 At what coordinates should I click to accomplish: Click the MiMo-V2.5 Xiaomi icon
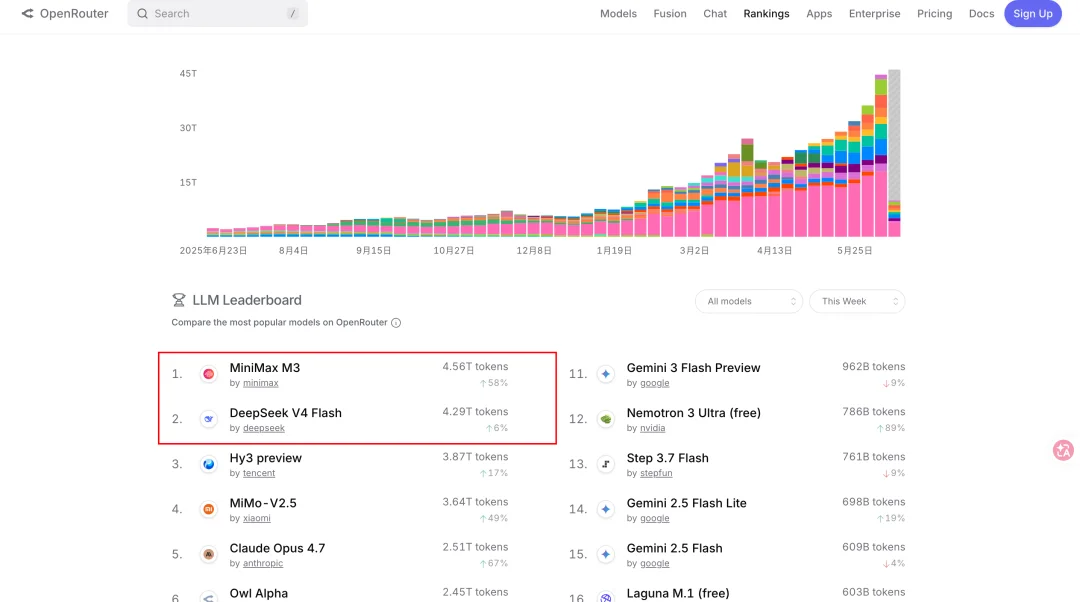(x=209, y=509)
